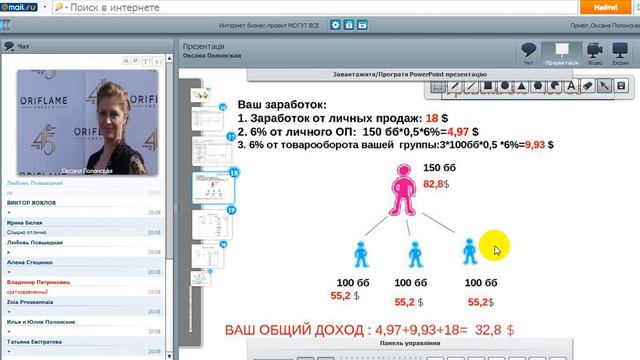This screenshot has height=360, width=640.
Task: Select the eraser tool
Action: tap(588, 86)
